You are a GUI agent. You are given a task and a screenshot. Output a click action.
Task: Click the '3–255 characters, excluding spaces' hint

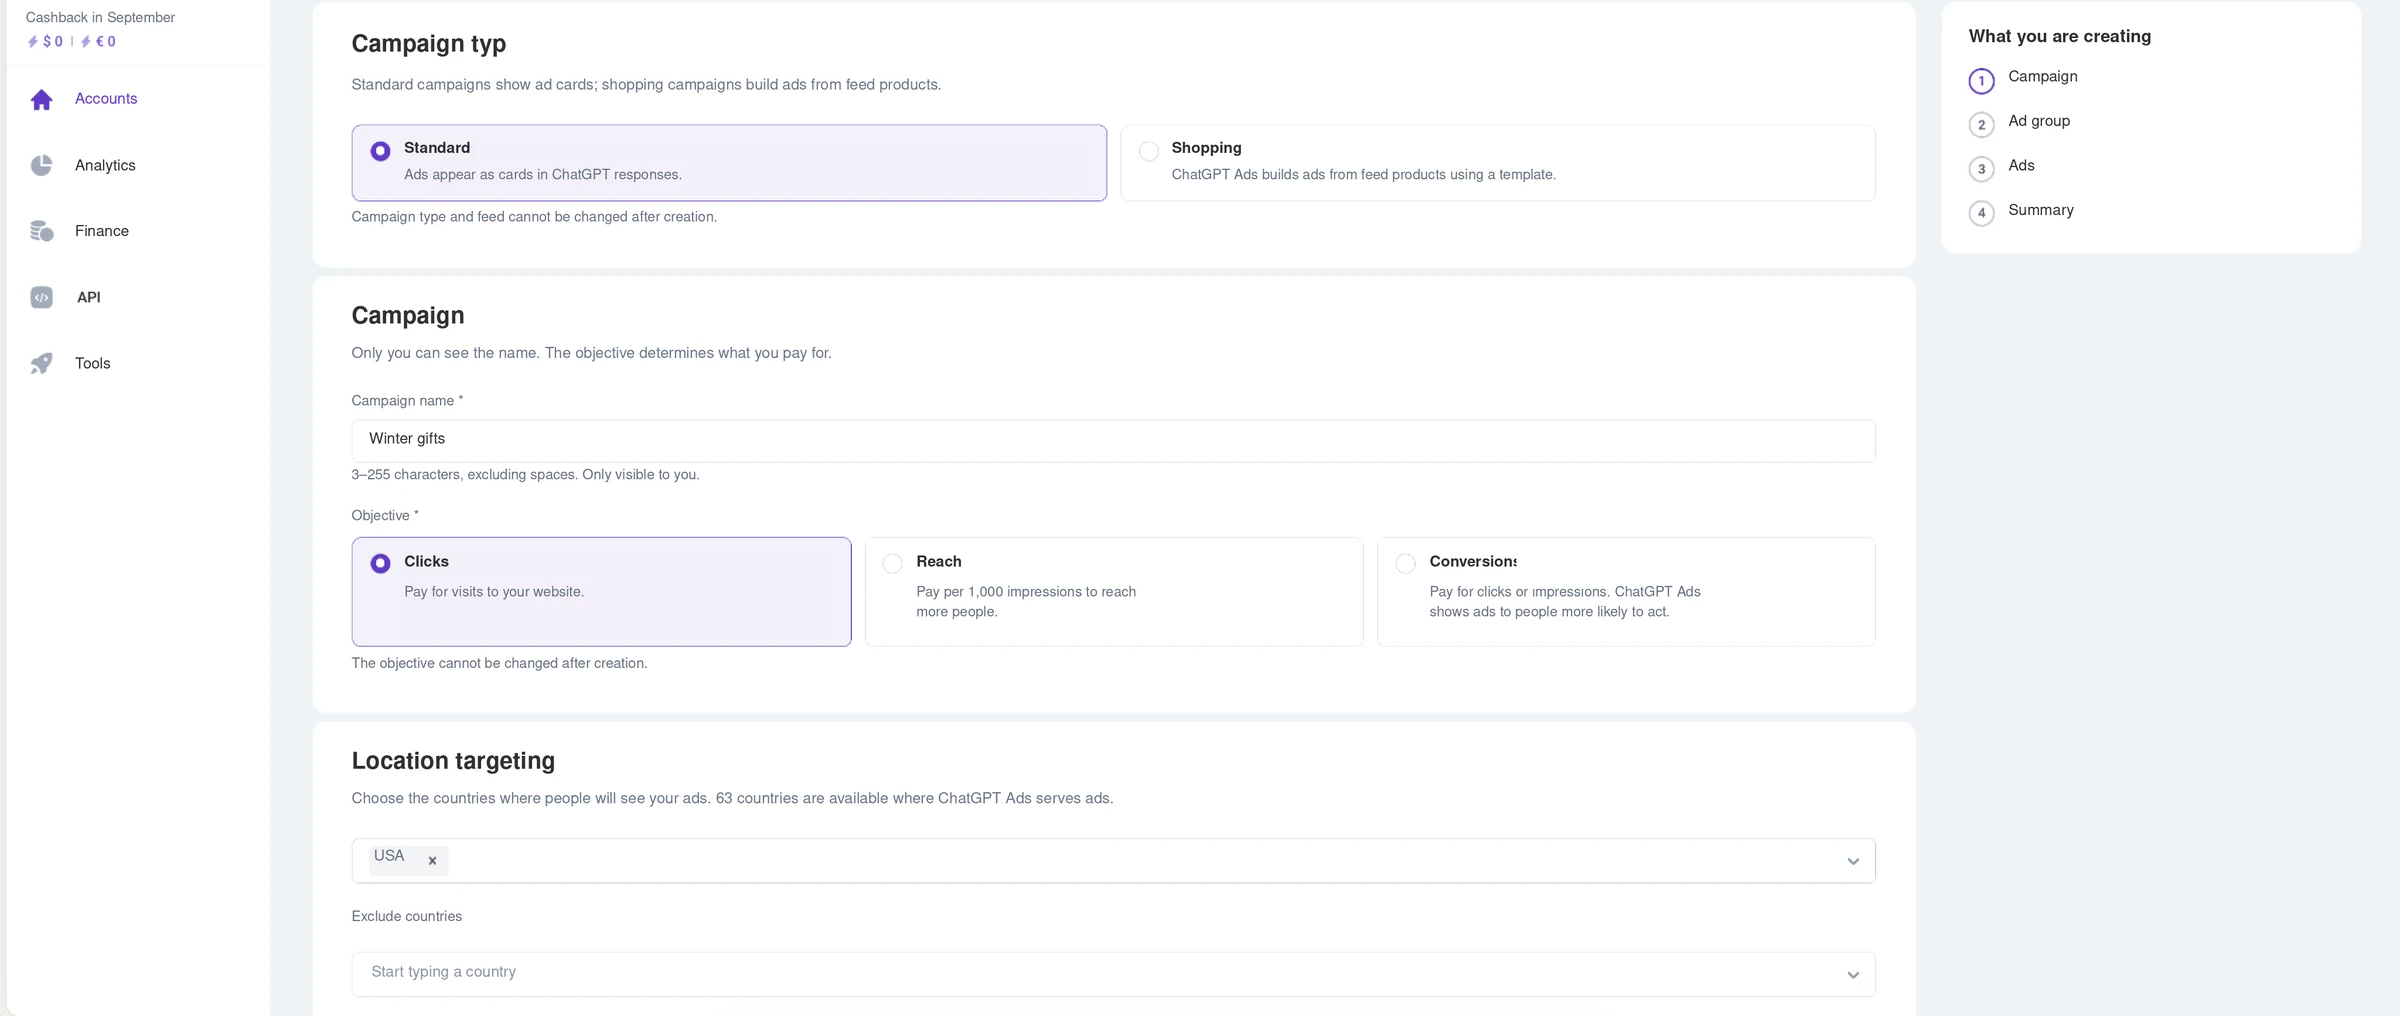click(525, 474)
